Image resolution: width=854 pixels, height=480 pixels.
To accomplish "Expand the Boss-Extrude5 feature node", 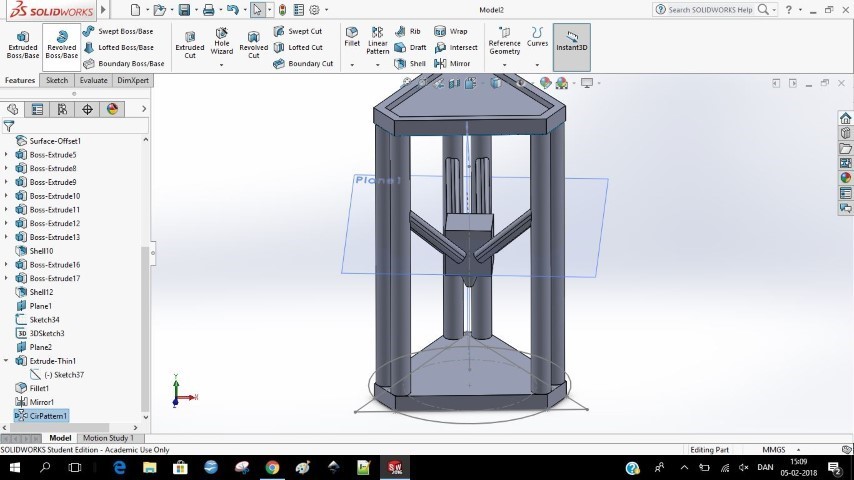I will [x=6, y=155].
